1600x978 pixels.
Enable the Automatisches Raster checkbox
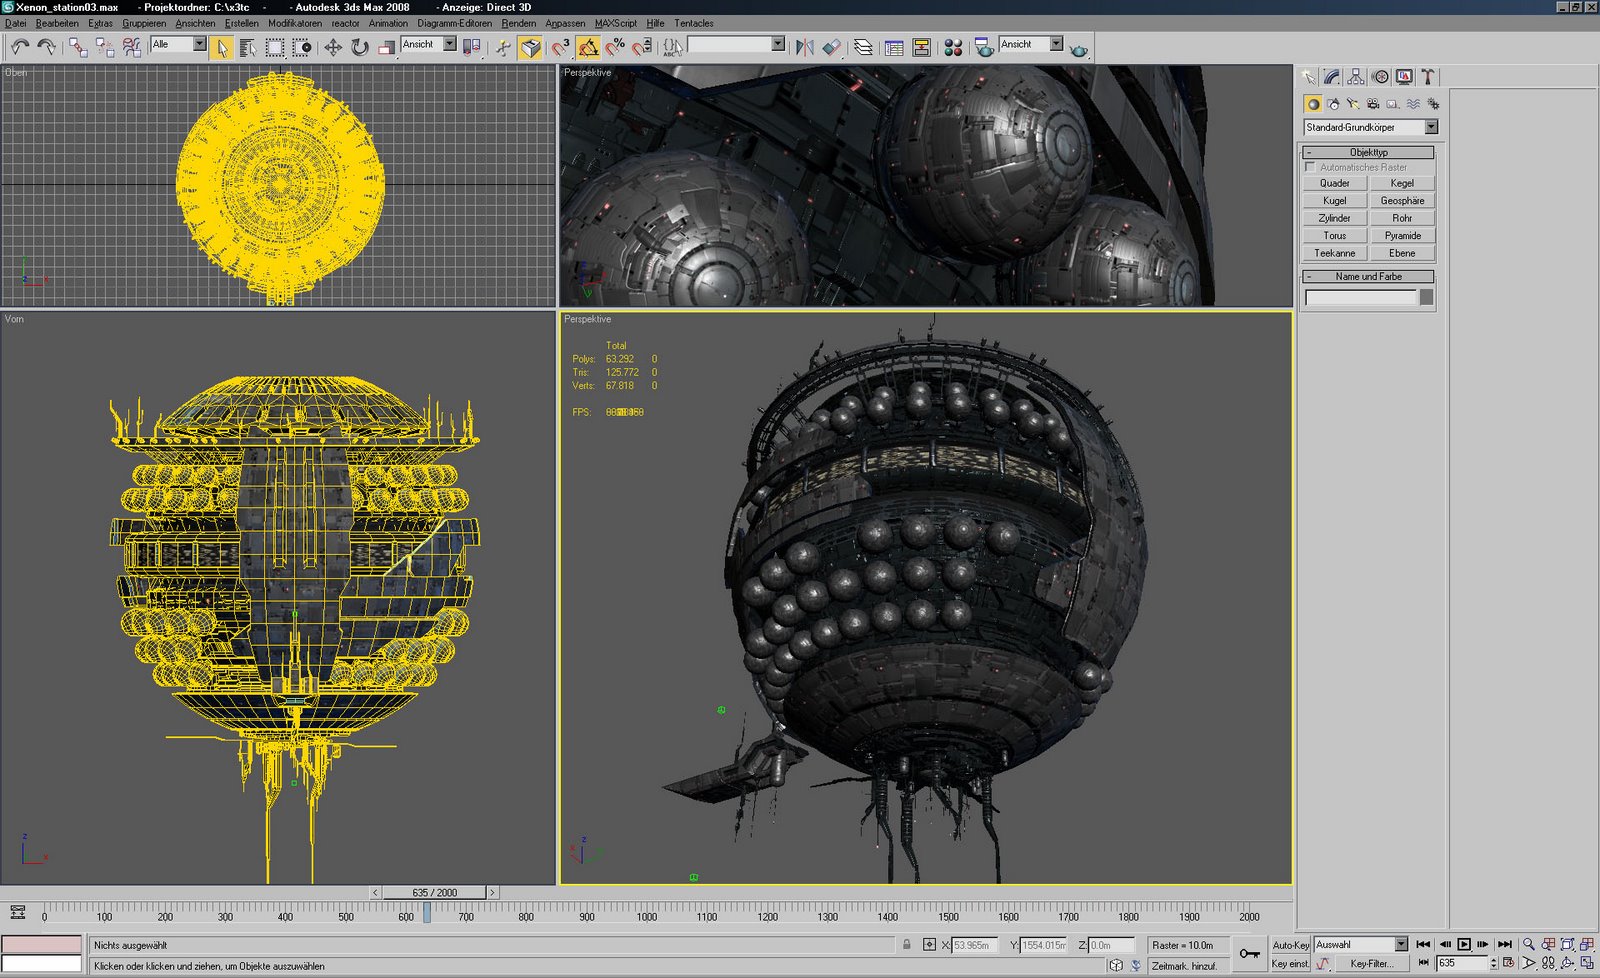pyautogui.click(x=1311, y=167)
